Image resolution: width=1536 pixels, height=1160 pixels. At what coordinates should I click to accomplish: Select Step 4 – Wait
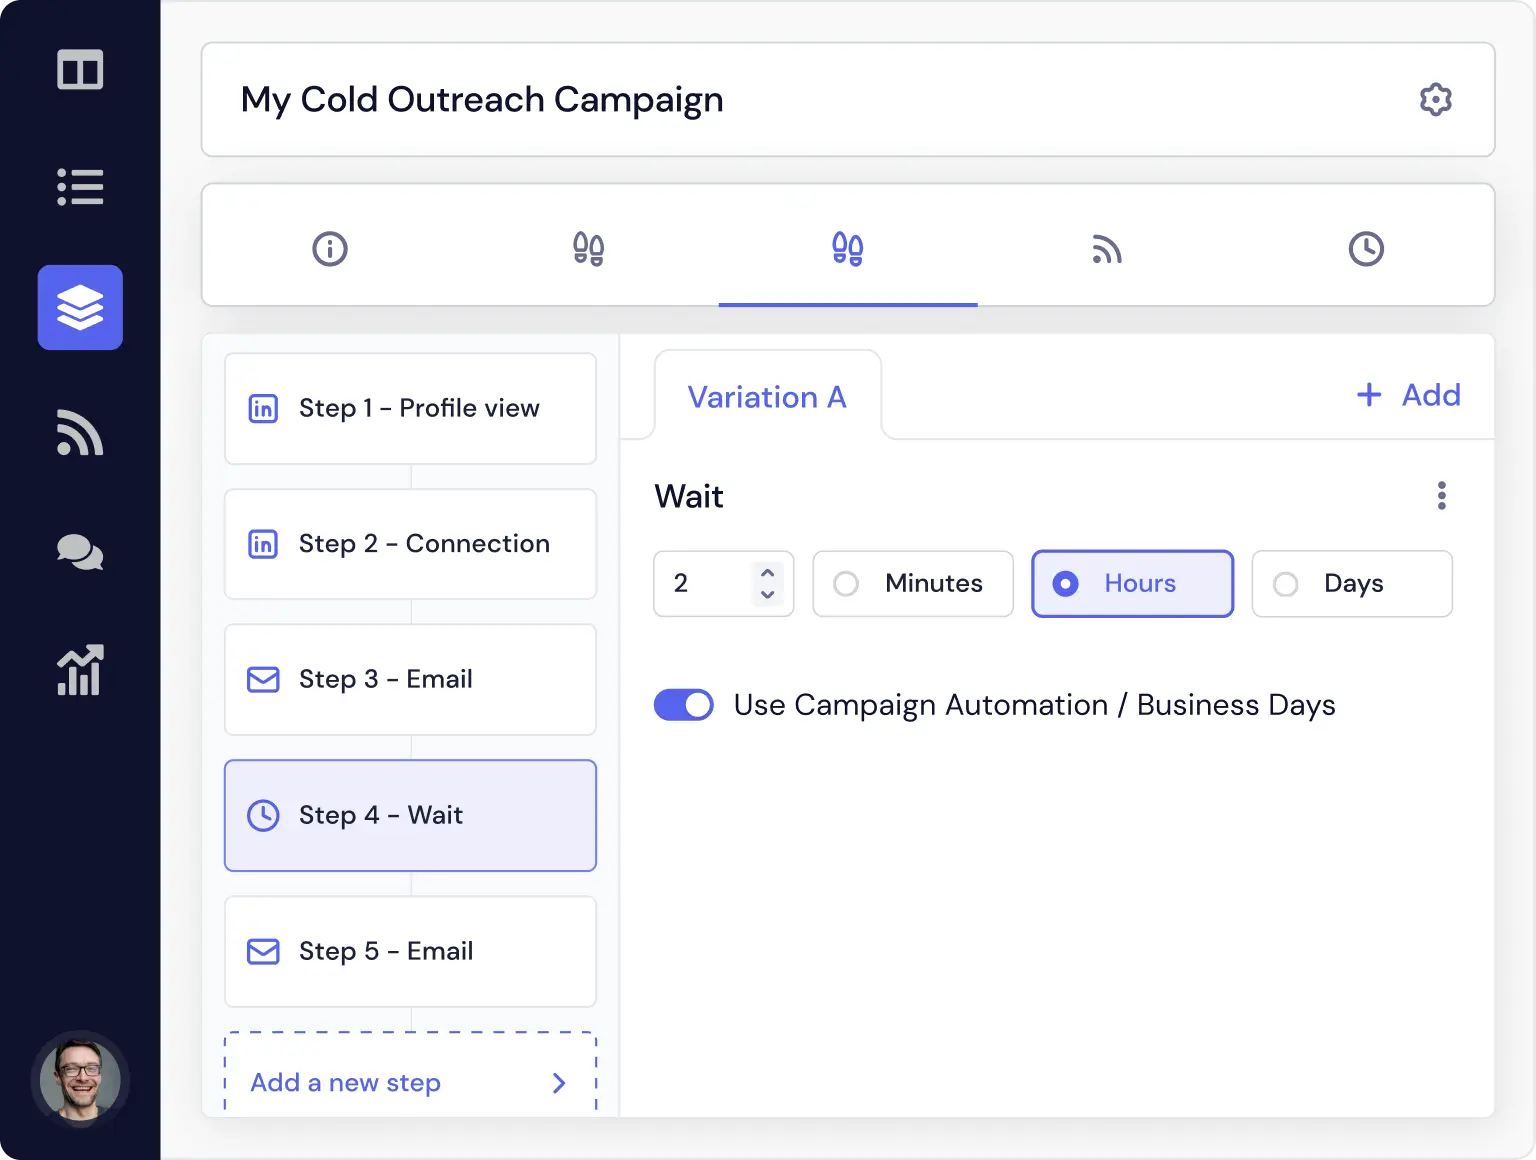click(411, 815)
